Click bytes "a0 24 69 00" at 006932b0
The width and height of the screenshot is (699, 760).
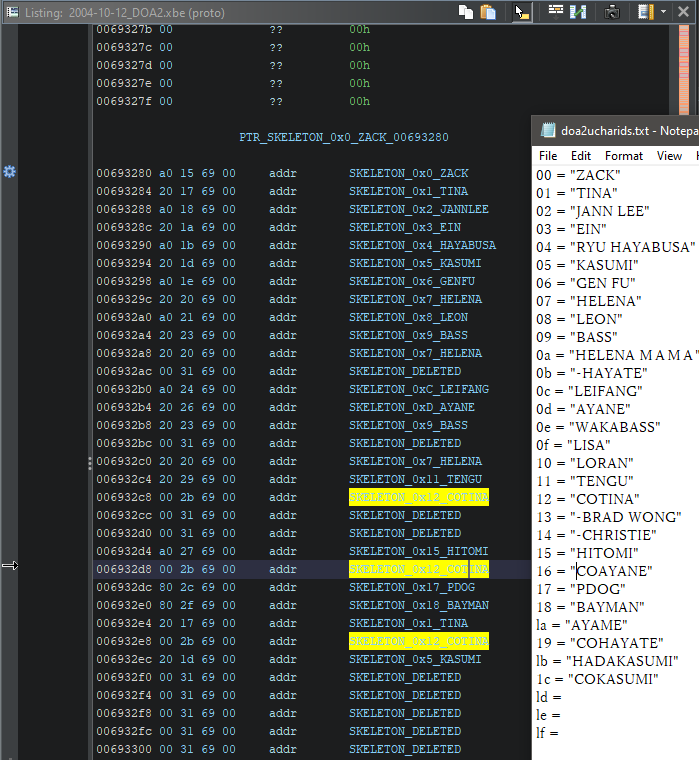(x=197, y=389)
